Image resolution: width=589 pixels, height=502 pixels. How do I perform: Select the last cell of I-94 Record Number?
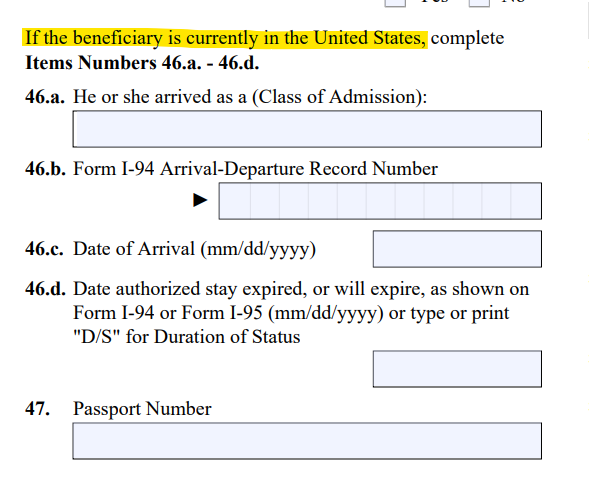(x=526, y=201)
